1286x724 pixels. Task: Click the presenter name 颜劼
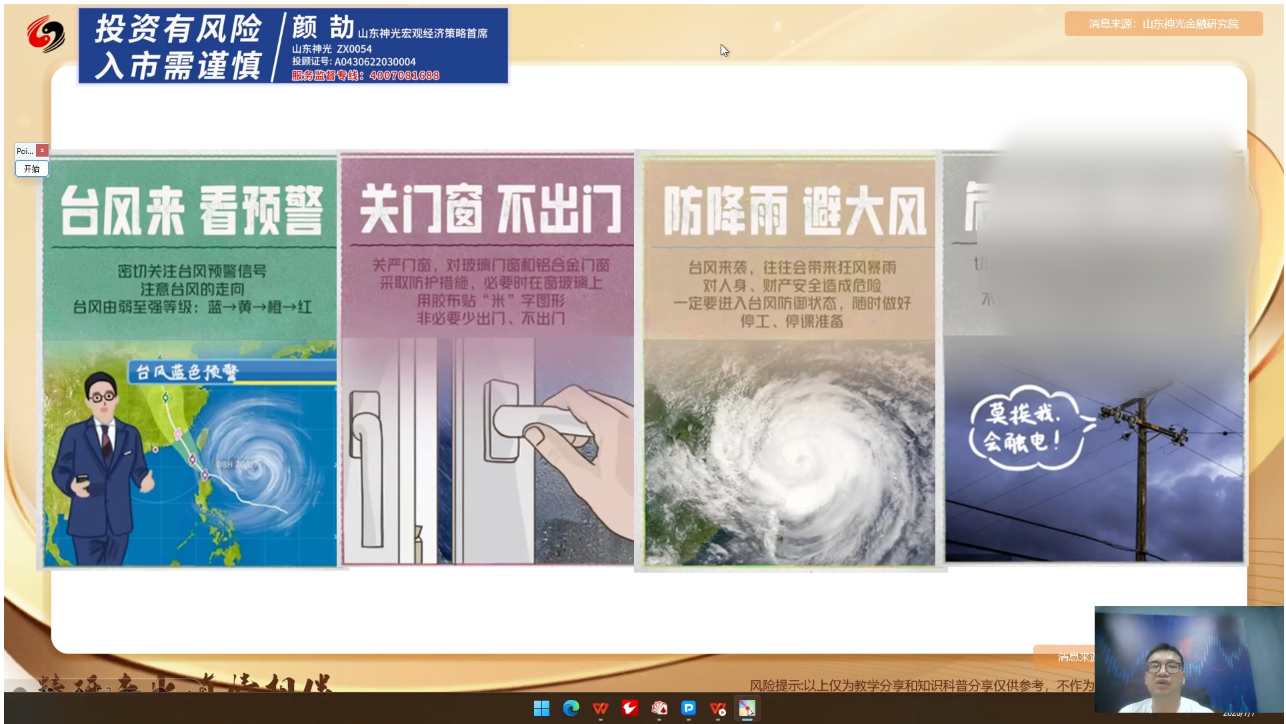[322, 27]
